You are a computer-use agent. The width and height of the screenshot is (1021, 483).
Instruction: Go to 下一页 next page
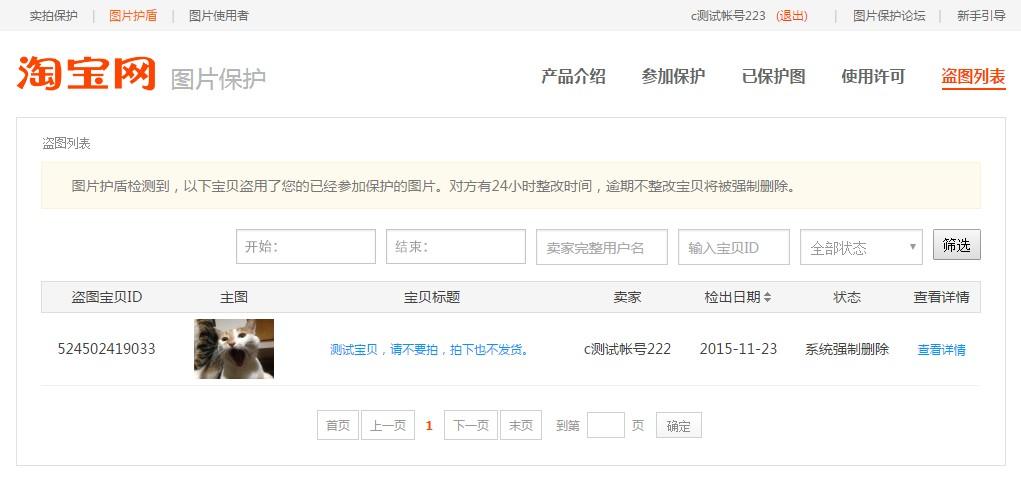(x=471, y=426)
